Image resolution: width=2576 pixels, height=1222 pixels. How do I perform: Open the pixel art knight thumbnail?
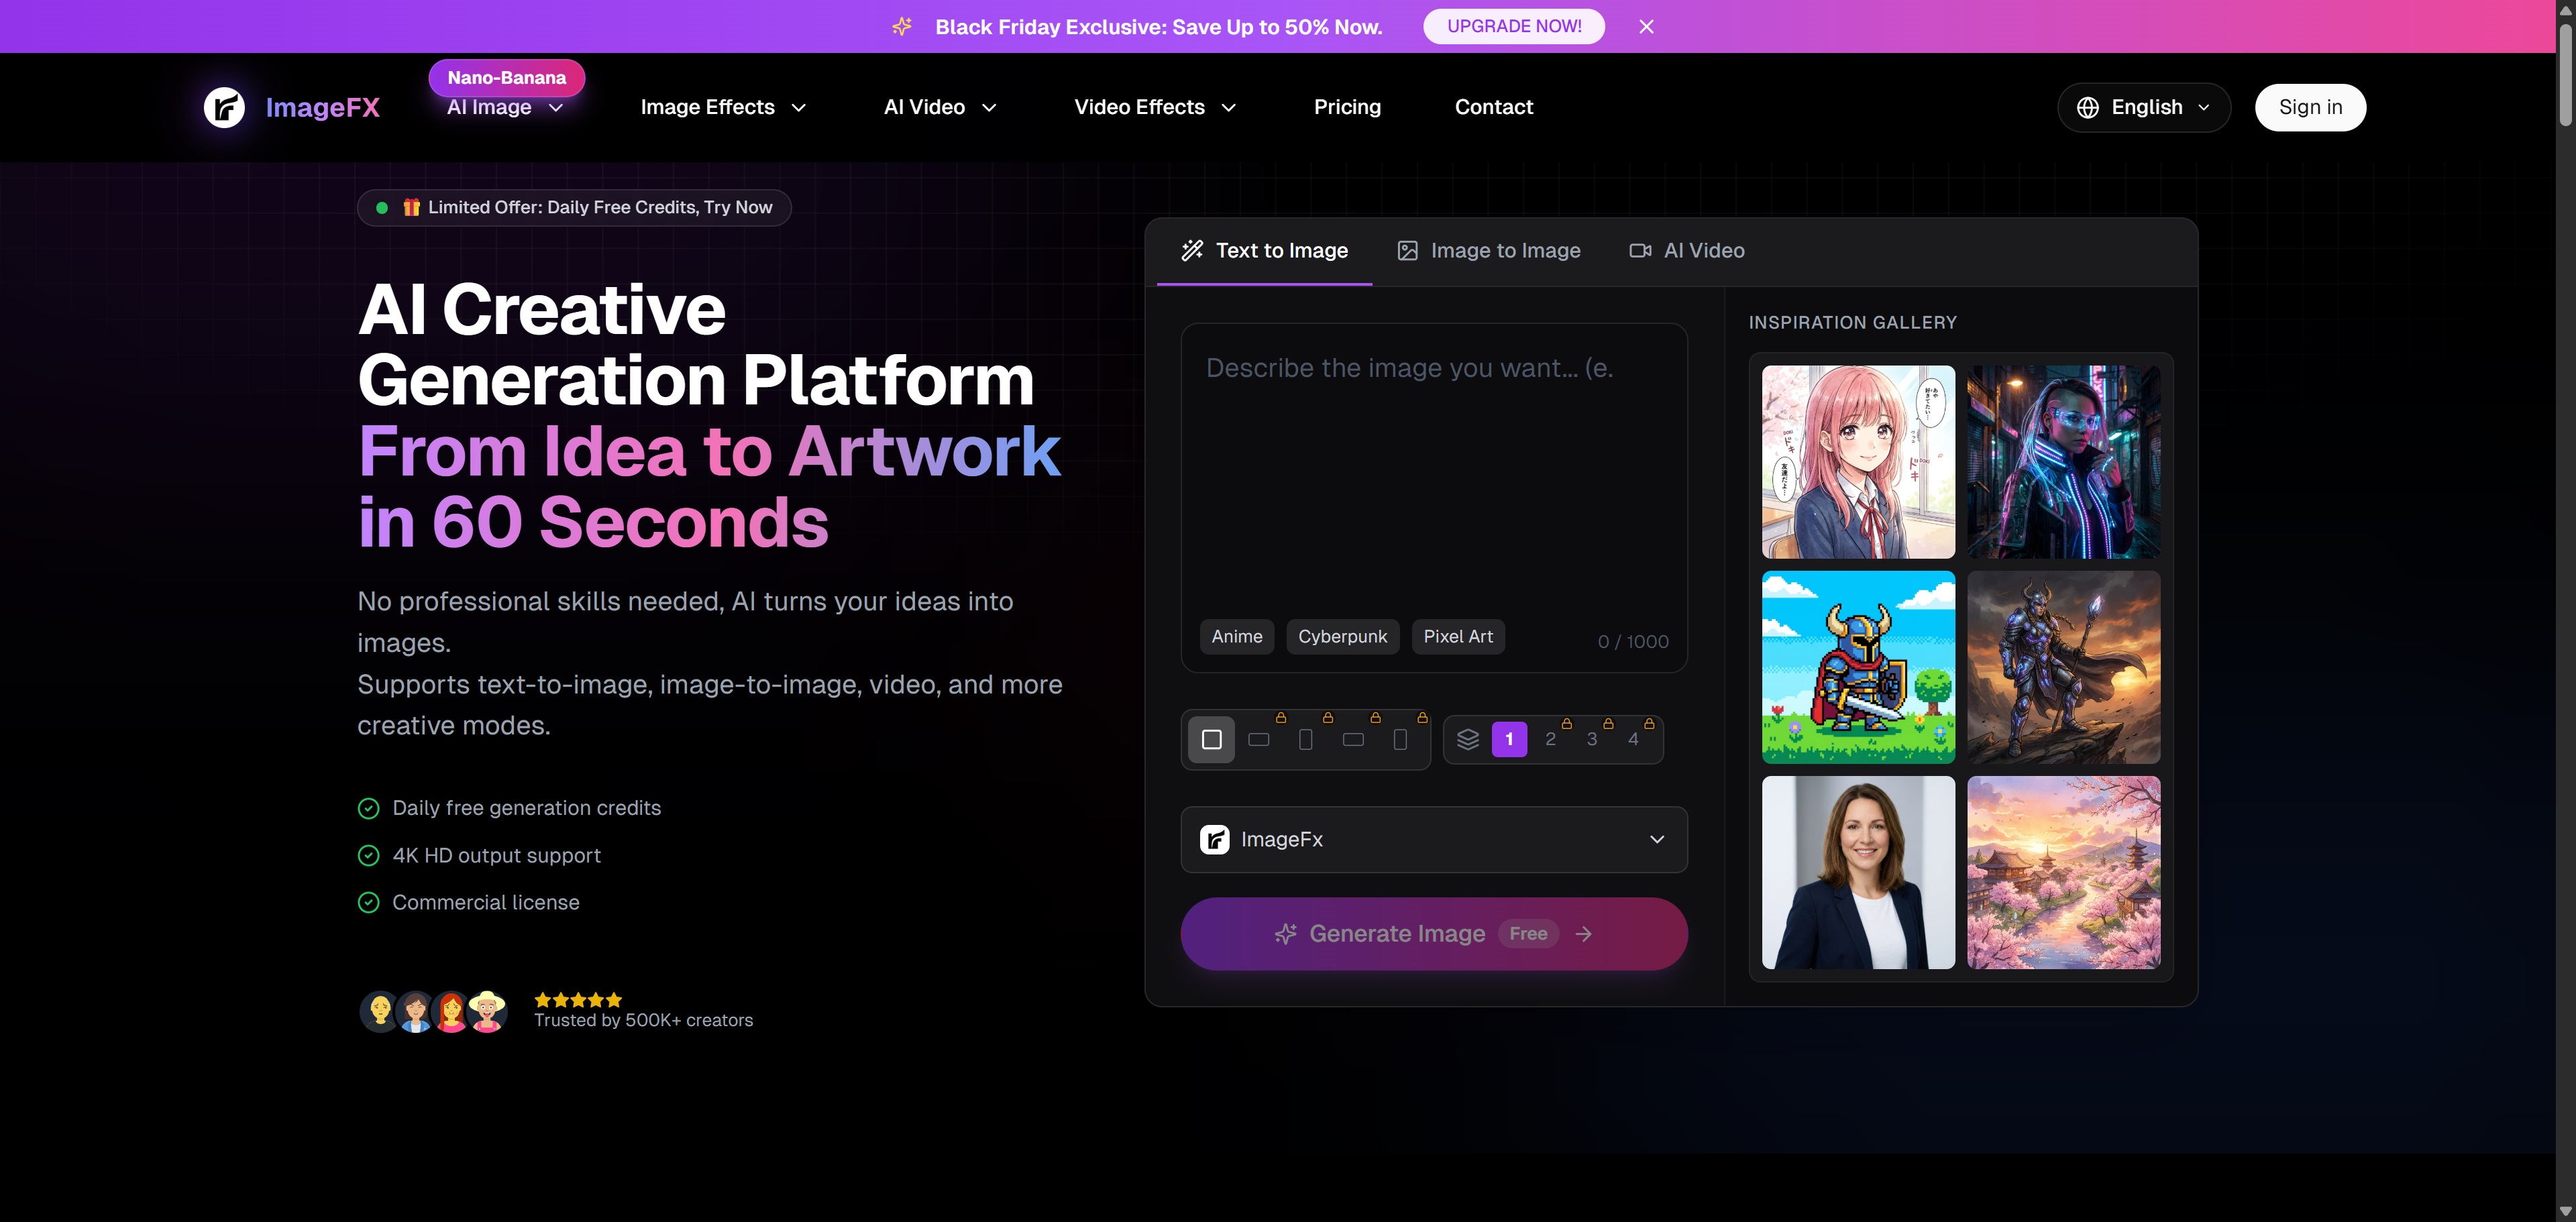[1858, 667]
